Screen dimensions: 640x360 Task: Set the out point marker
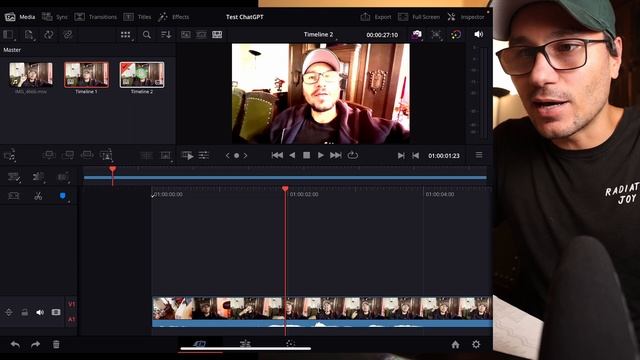tap(416, 156)
